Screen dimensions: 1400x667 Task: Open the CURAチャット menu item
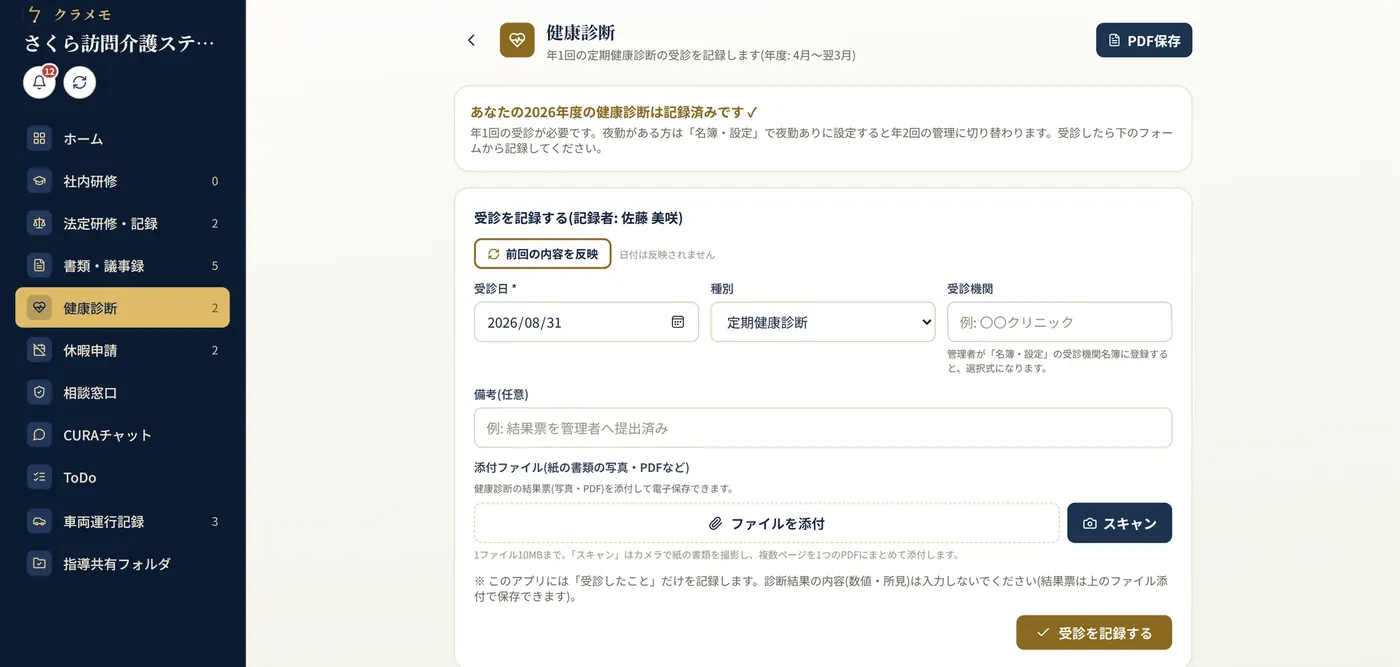click(x=122, y=435)
